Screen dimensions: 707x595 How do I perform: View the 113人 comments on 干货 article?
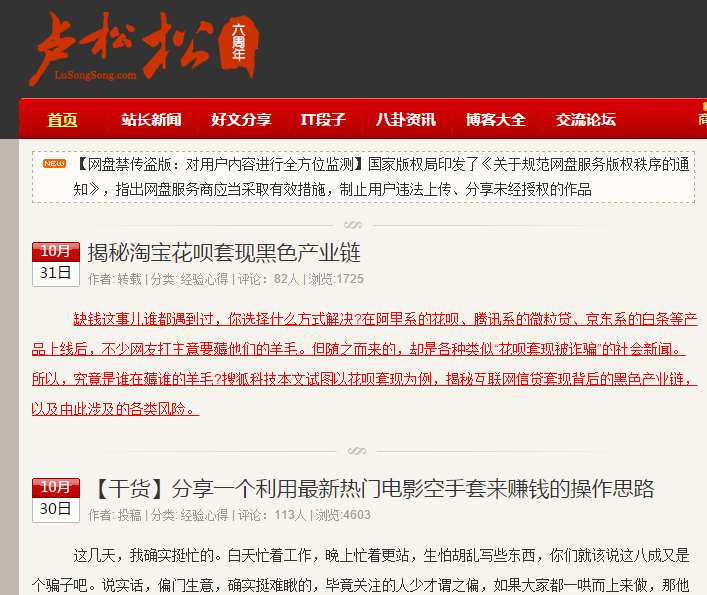point(290,515)
